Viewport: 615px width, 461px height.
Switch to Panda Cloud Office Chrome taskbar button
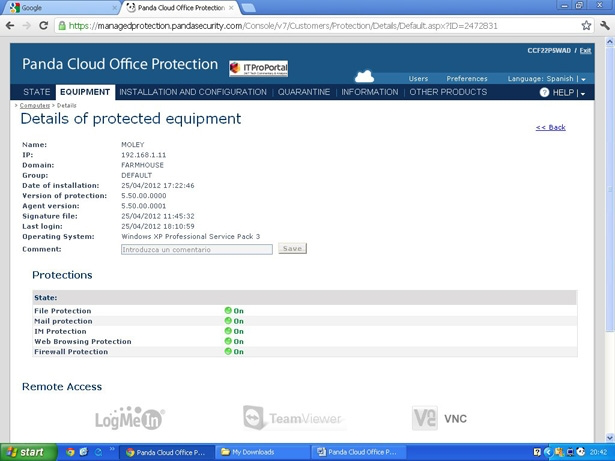click(167, 452)
